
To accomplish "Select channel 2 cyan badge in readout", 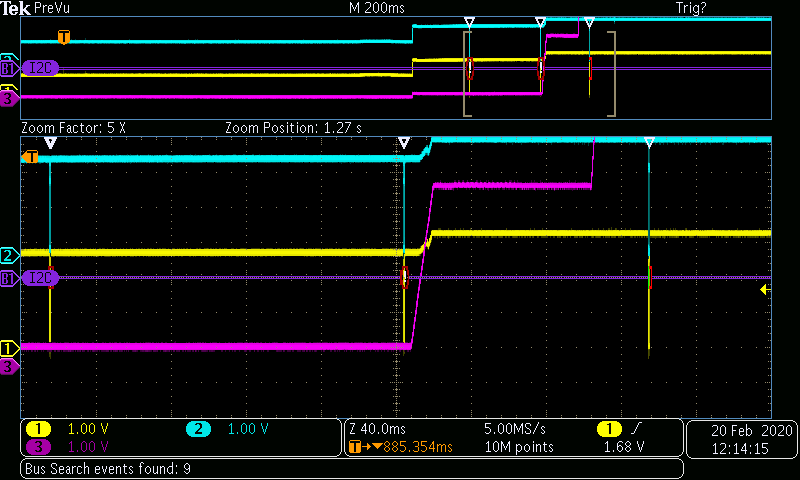I will click(x=198, y=429).
